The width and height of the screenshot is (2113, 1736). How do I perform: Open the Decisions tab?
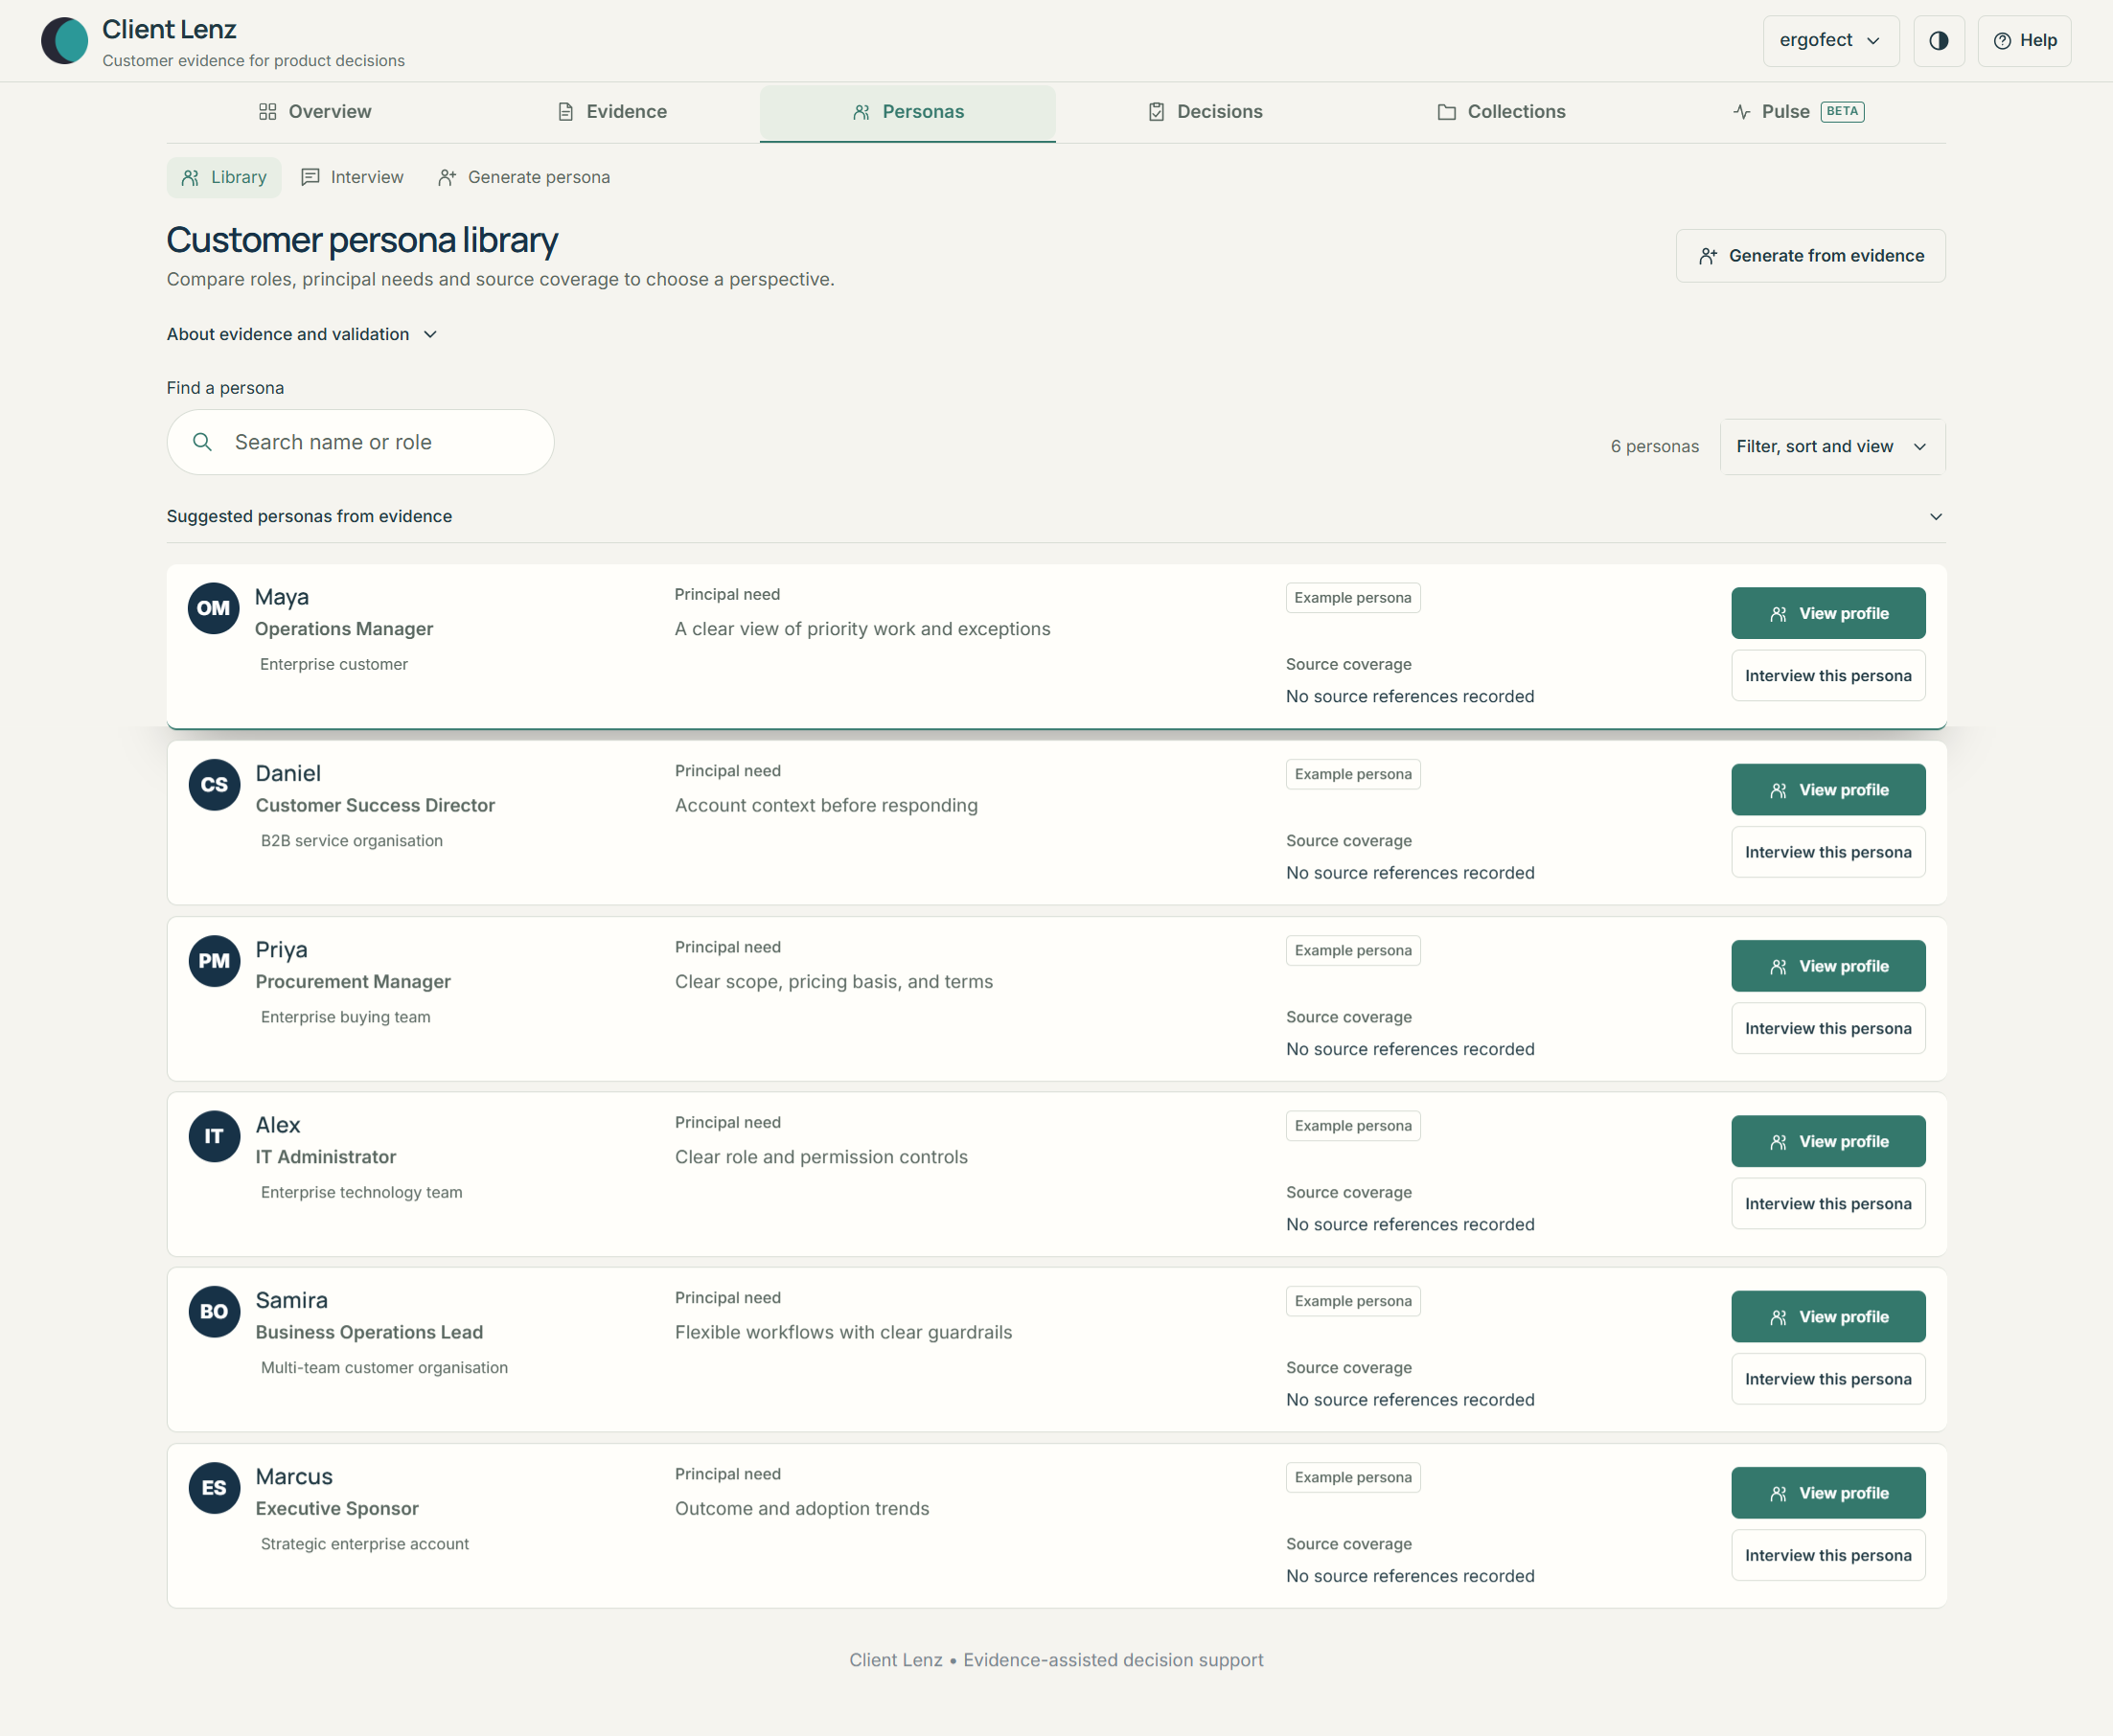point(1205,112)
